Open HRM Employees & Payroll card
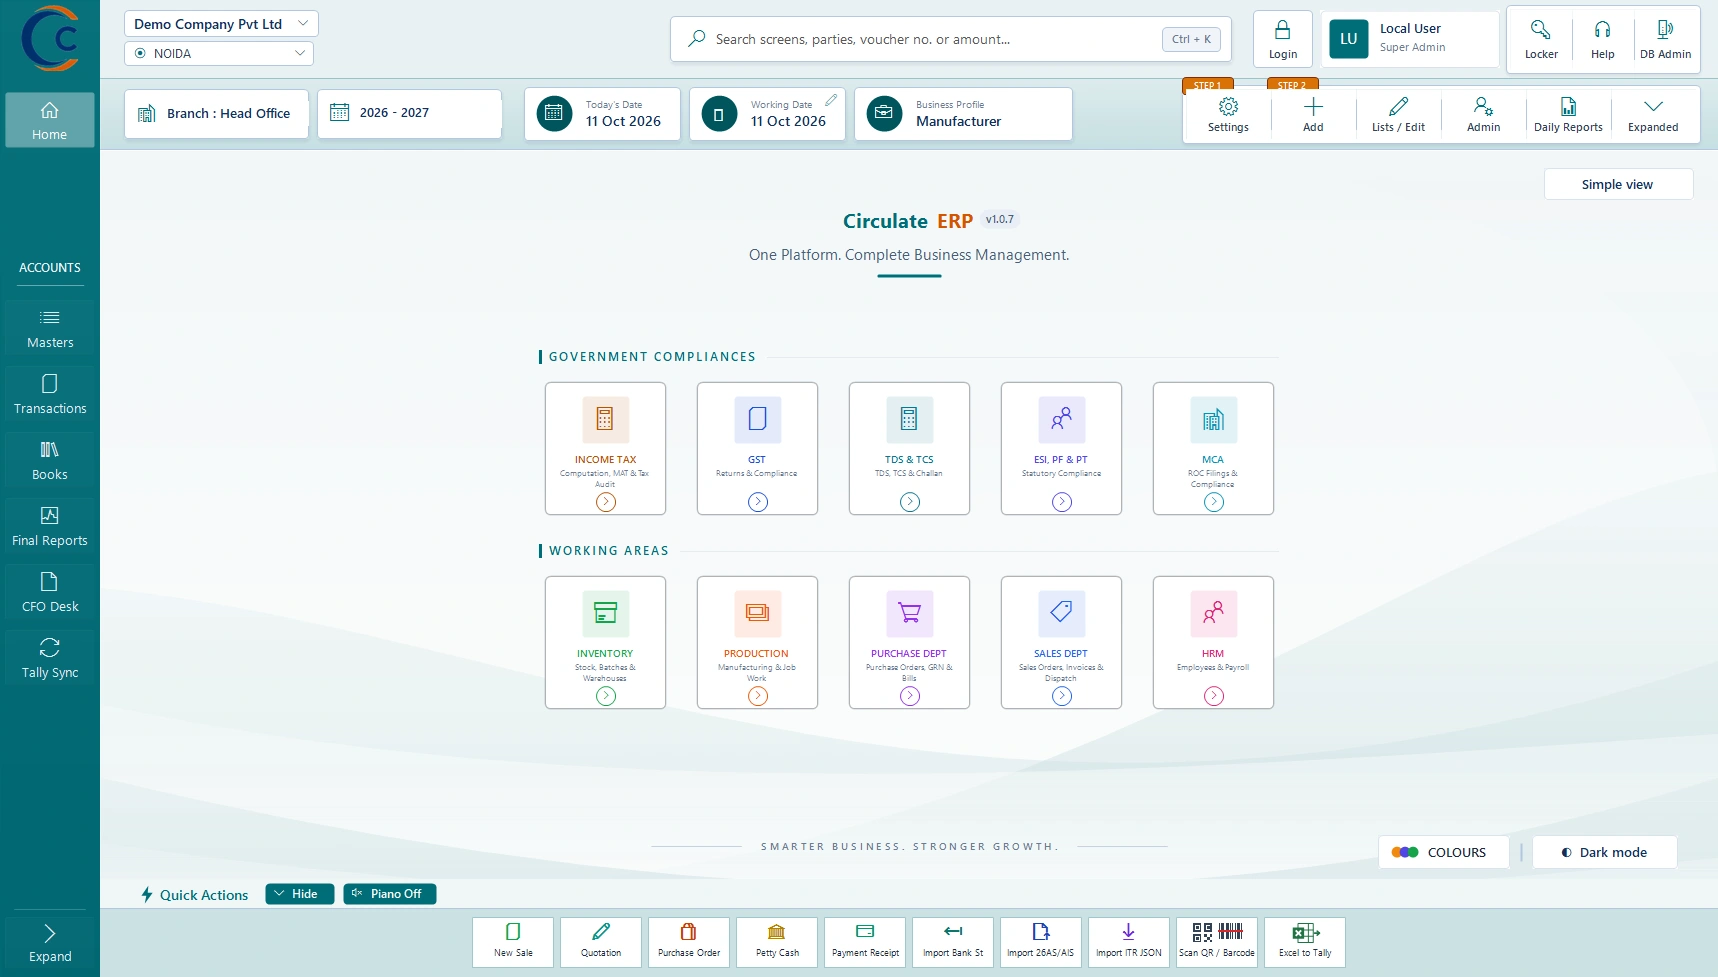This screenshot has height=977, width=1718. click(x=1213, y=642)
